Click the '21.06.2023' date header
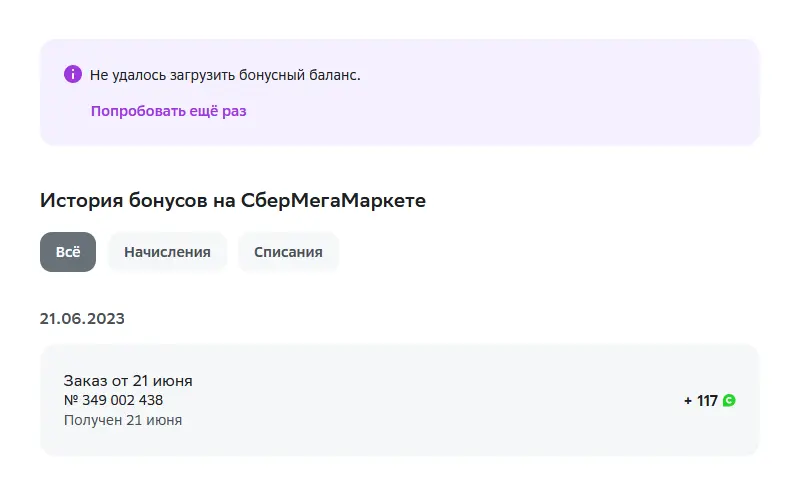 (82, 318)
